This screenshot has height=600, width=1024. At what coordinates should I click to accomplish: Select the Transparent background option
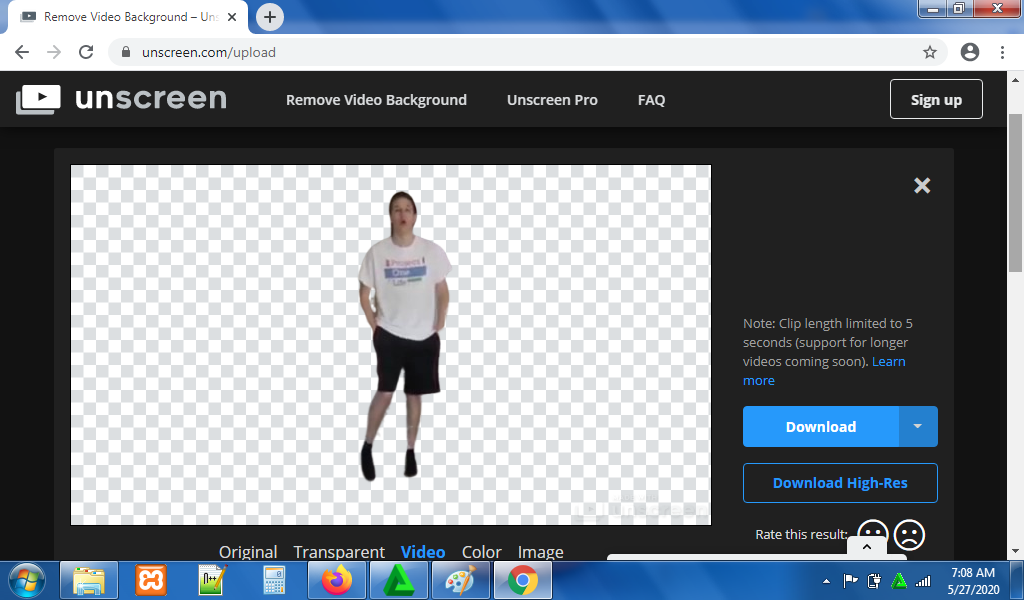click(339, 552)
